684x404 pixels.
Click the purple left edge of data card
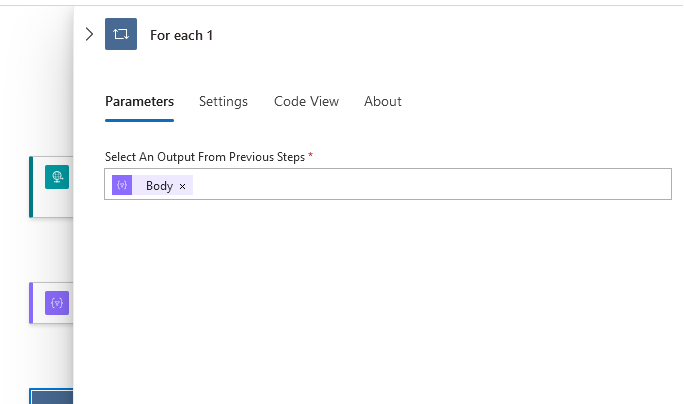(31, 303)
